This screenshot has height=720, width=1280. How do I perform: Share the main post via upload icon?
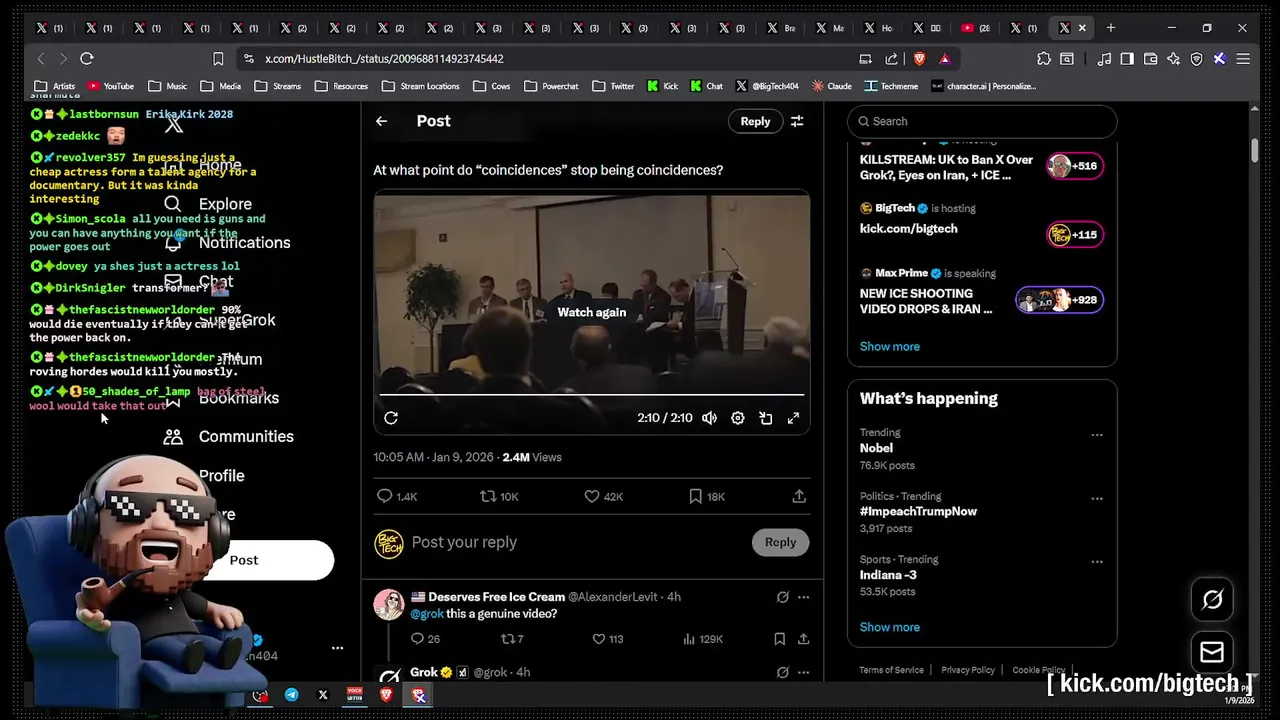click(x=799, y=496)
